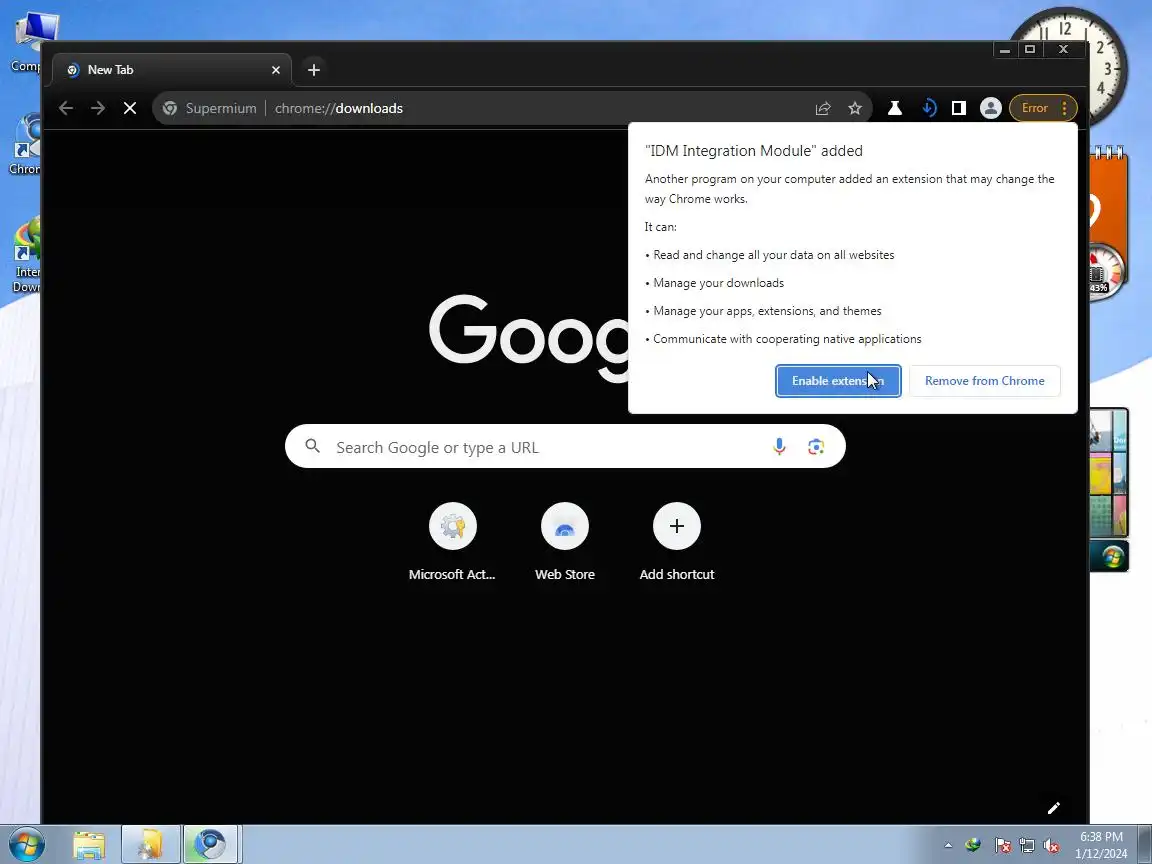Click Enable extension button
1152x864 pixels.
click(x=838, y=381)
